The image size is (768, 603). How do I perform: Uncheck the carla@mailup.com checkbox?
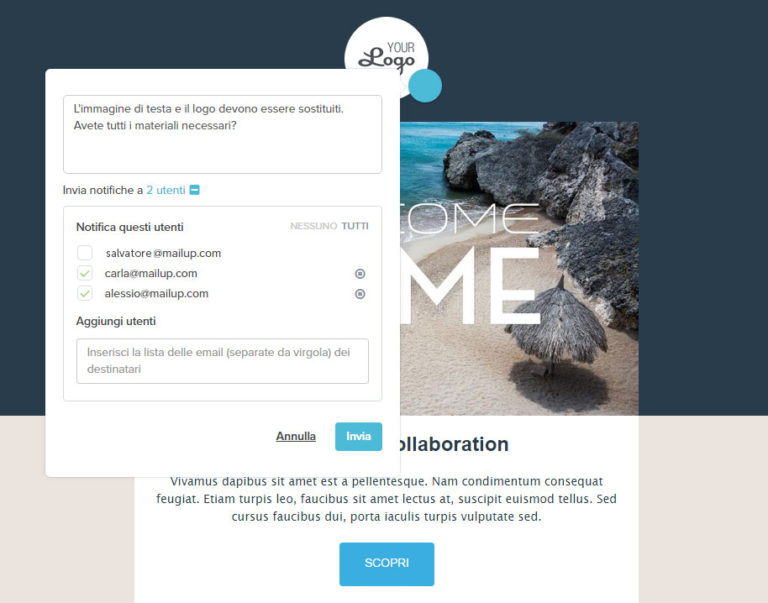coord(85,273)
